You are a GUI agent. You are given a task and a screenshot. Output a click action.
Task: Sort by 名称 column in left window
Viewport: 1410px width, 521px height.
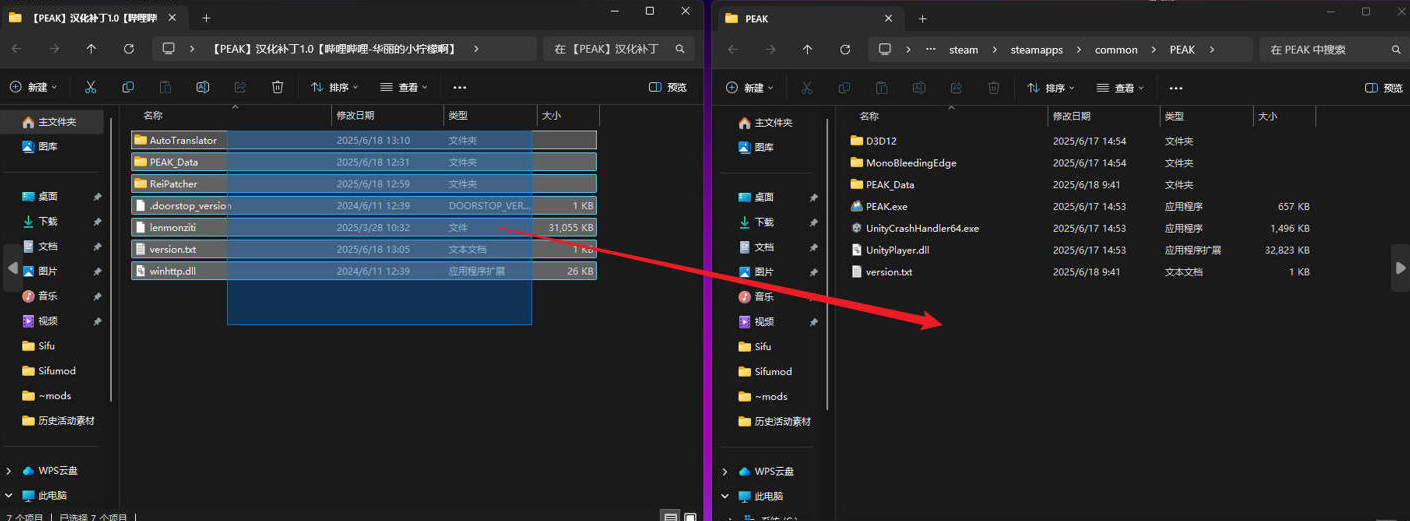tap(153, 116)
